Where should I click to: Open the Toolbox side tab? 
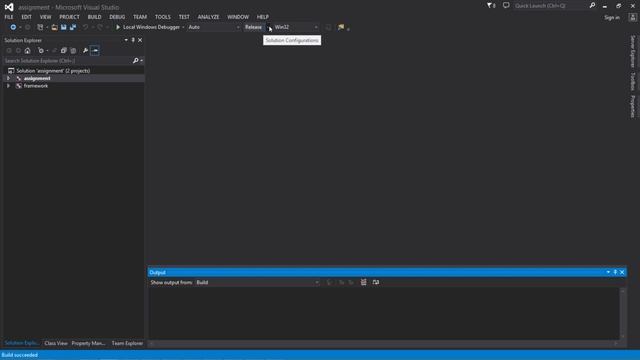633,81
